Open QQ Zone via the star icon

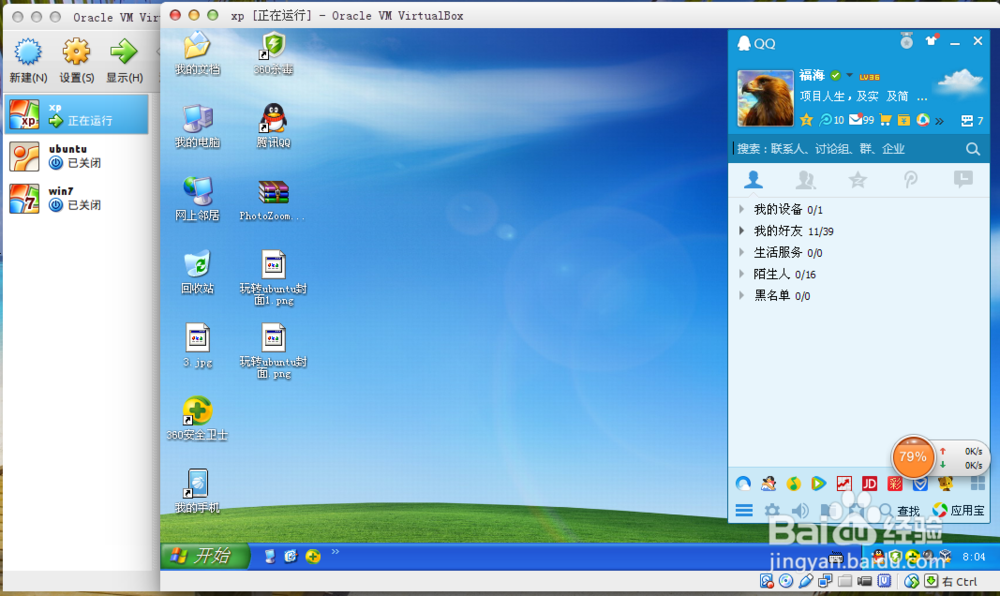click(x=807, y=119)
